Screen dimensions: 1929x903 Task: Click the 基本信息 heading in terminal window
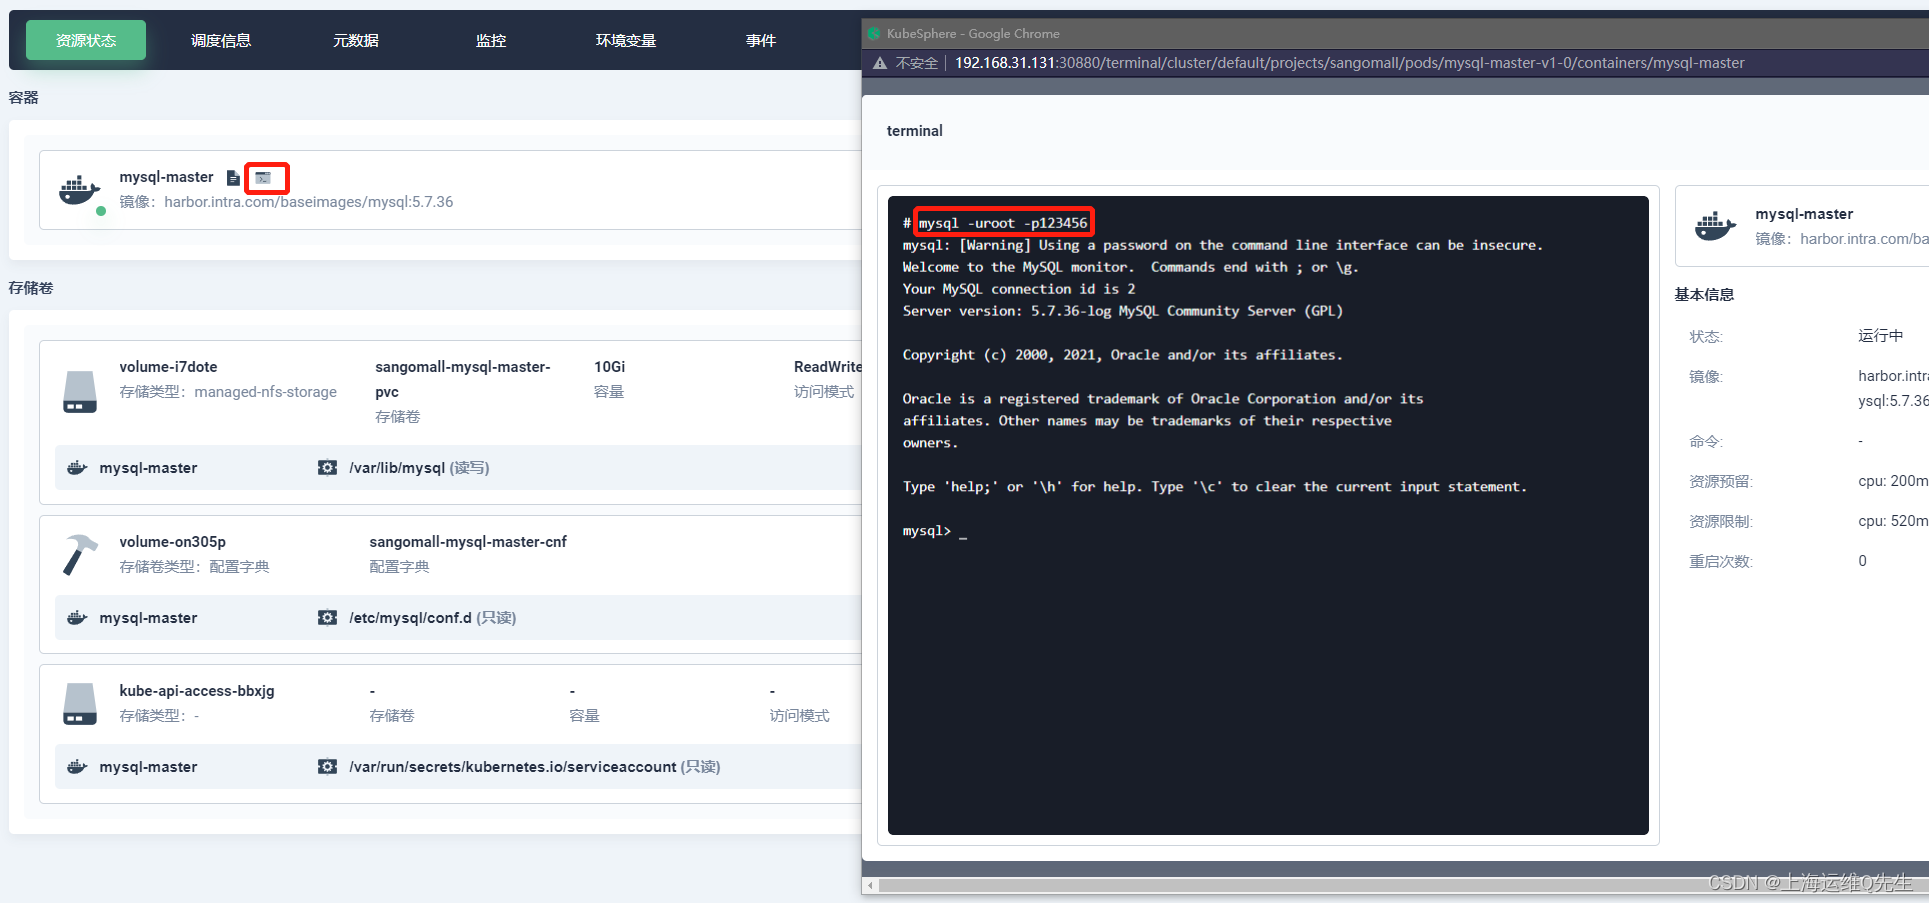tap(1704, 294)
